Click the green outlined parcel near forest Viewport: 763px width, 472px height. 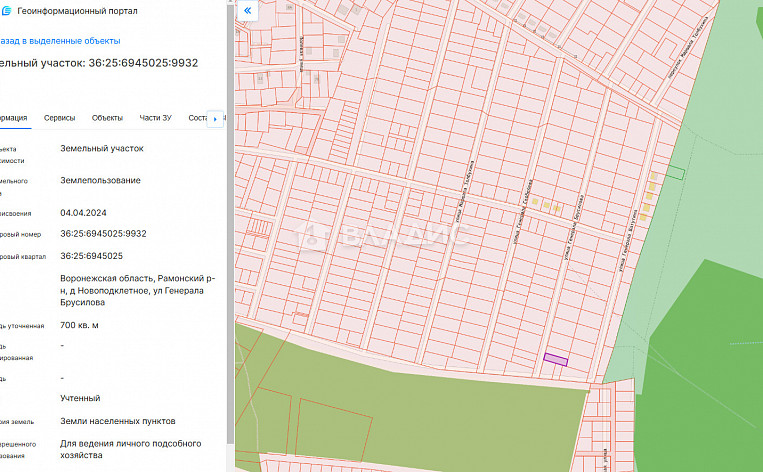point(676,172)
